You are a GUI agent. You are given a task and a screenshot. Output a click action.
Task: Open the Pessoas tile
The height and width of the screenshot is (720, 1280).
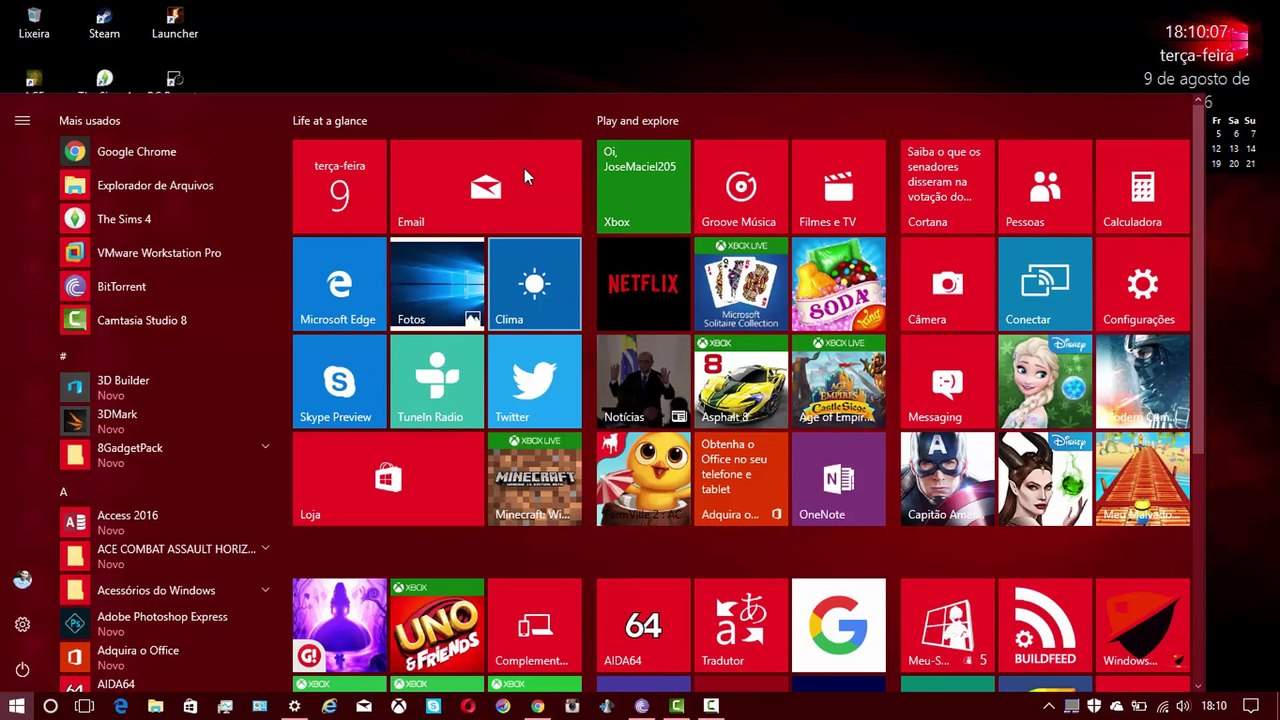(x=1045, y=187)
